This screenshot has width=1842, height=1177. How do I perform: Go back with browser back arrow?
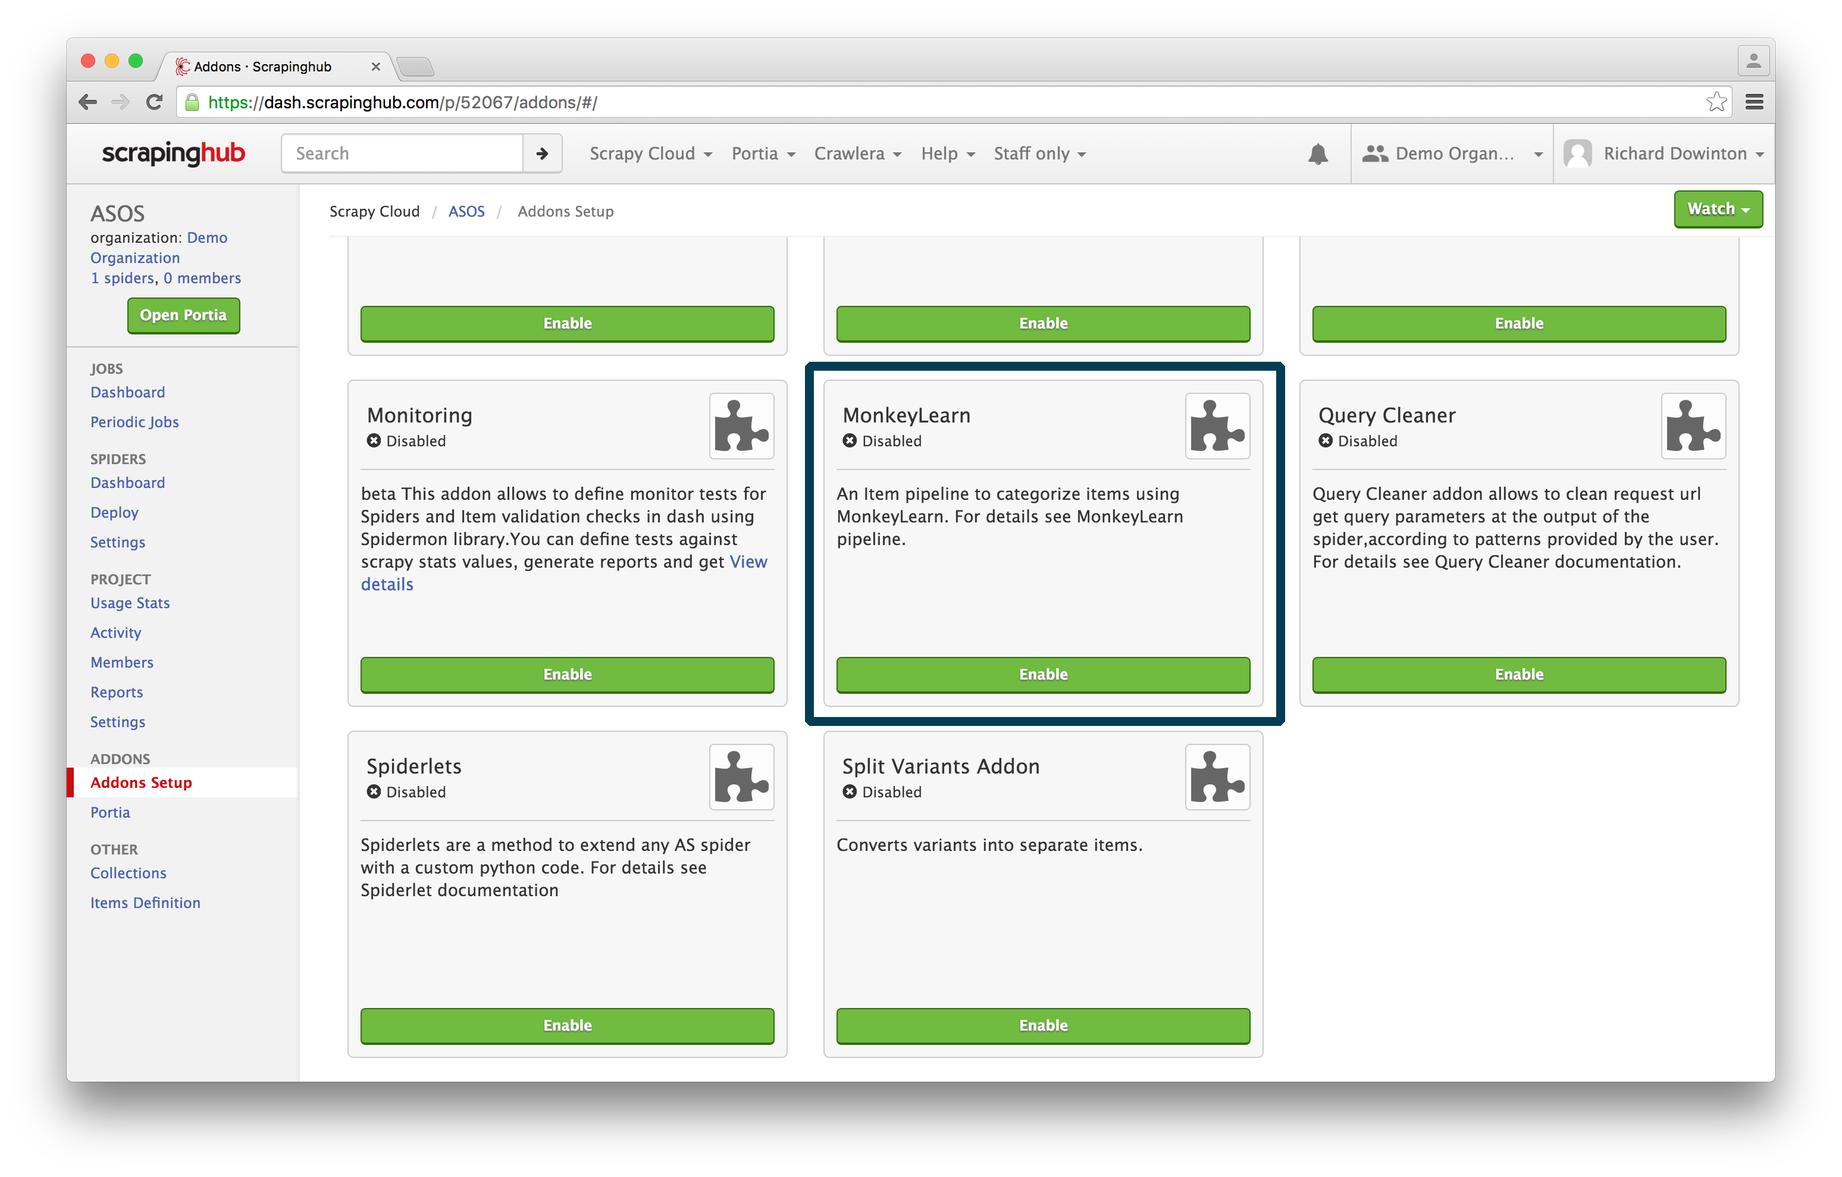click(x=88, y=102)
